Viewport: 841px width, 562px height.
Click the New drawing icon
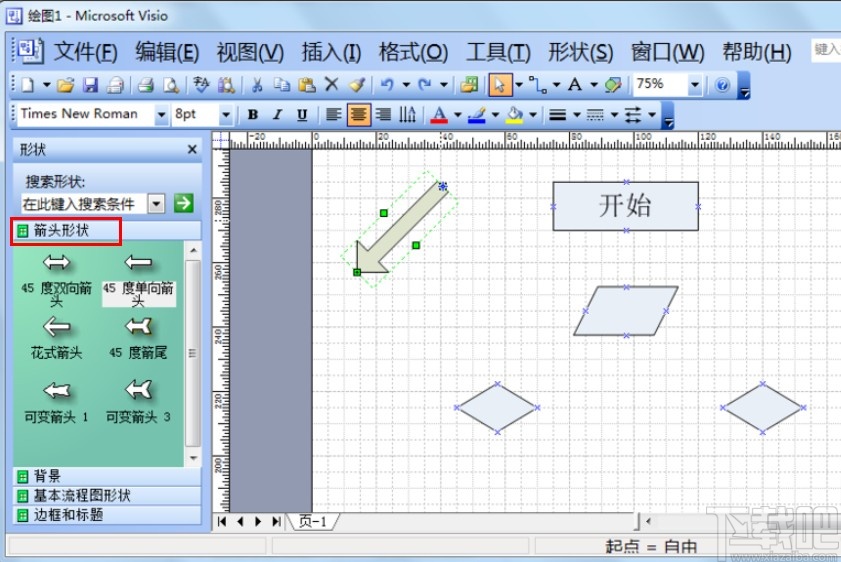pos(28,85)
